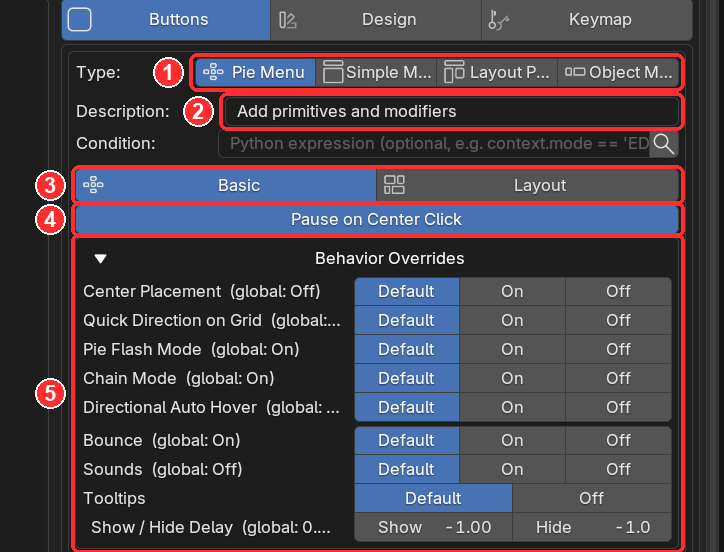Image resolution: width=724 pixels, height=552 pixels.
Task: Click the Pie Flash Mode (global: On) label
Action: (x=191, y=349)
